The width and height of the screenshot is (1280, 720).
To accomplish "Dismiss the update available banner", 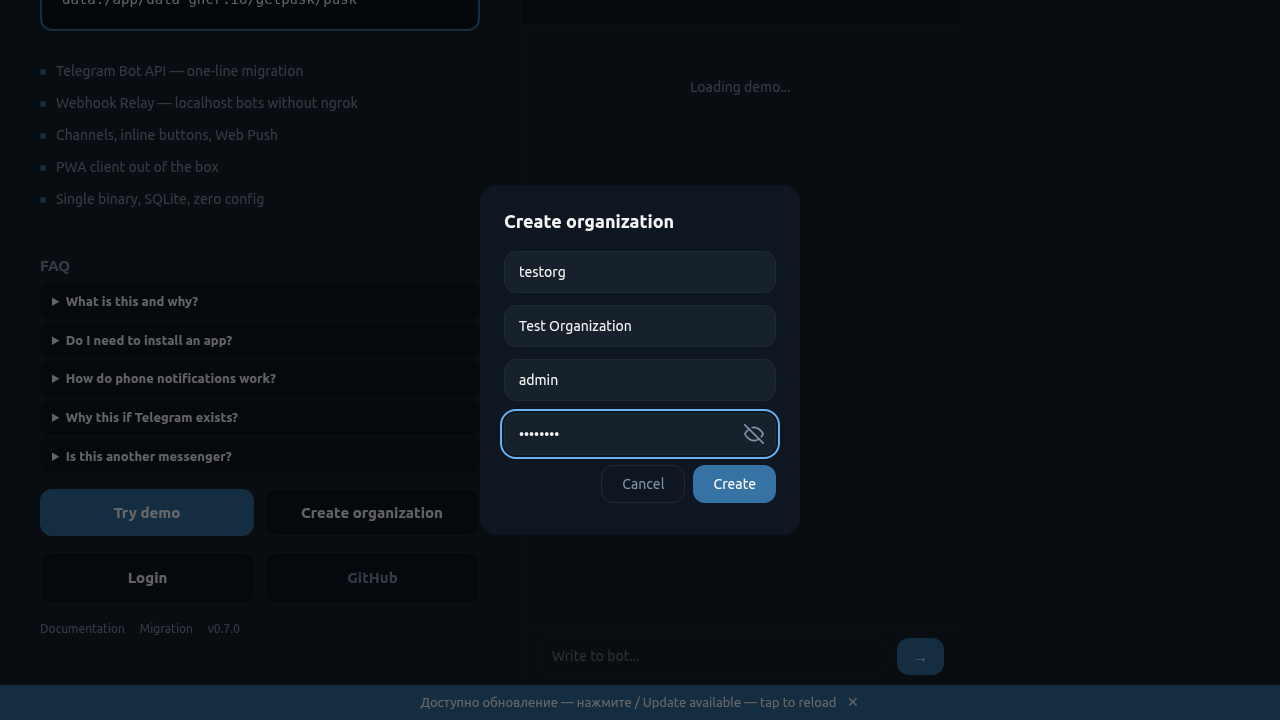I will click(x=853, y=702).
